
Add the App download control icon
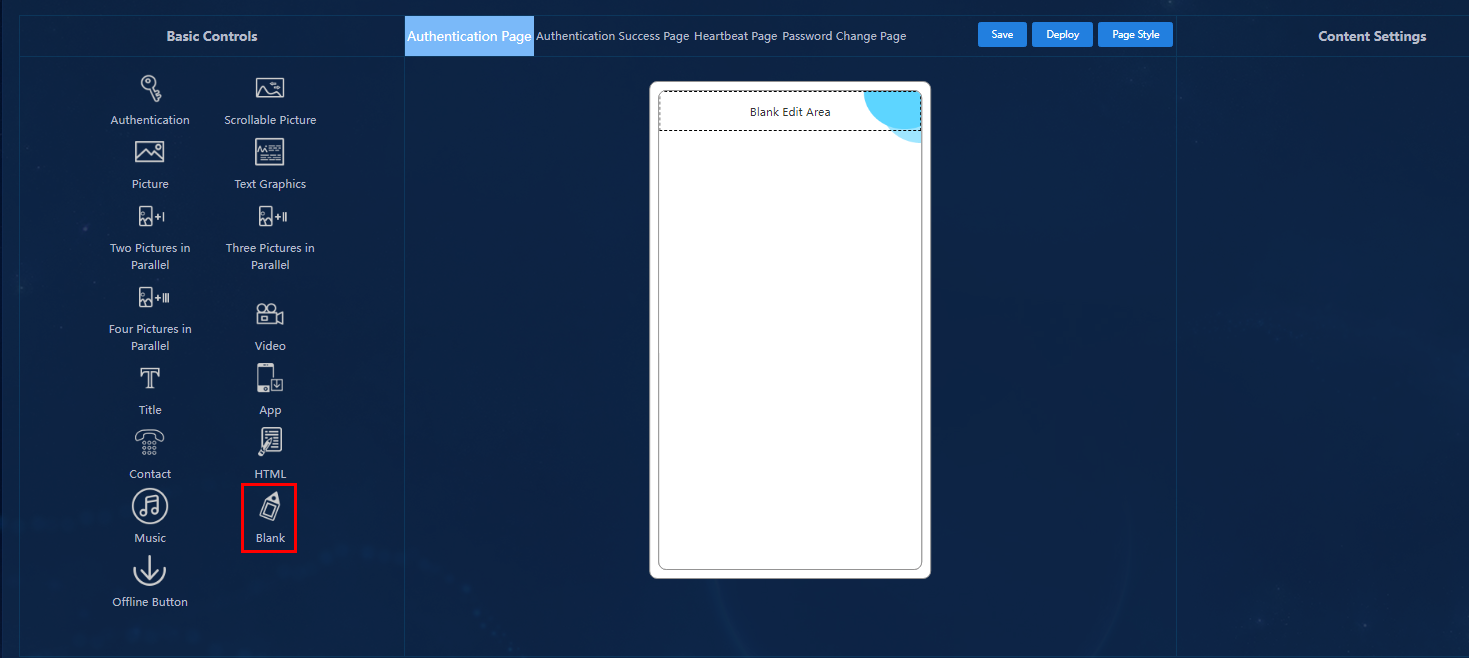270,378
